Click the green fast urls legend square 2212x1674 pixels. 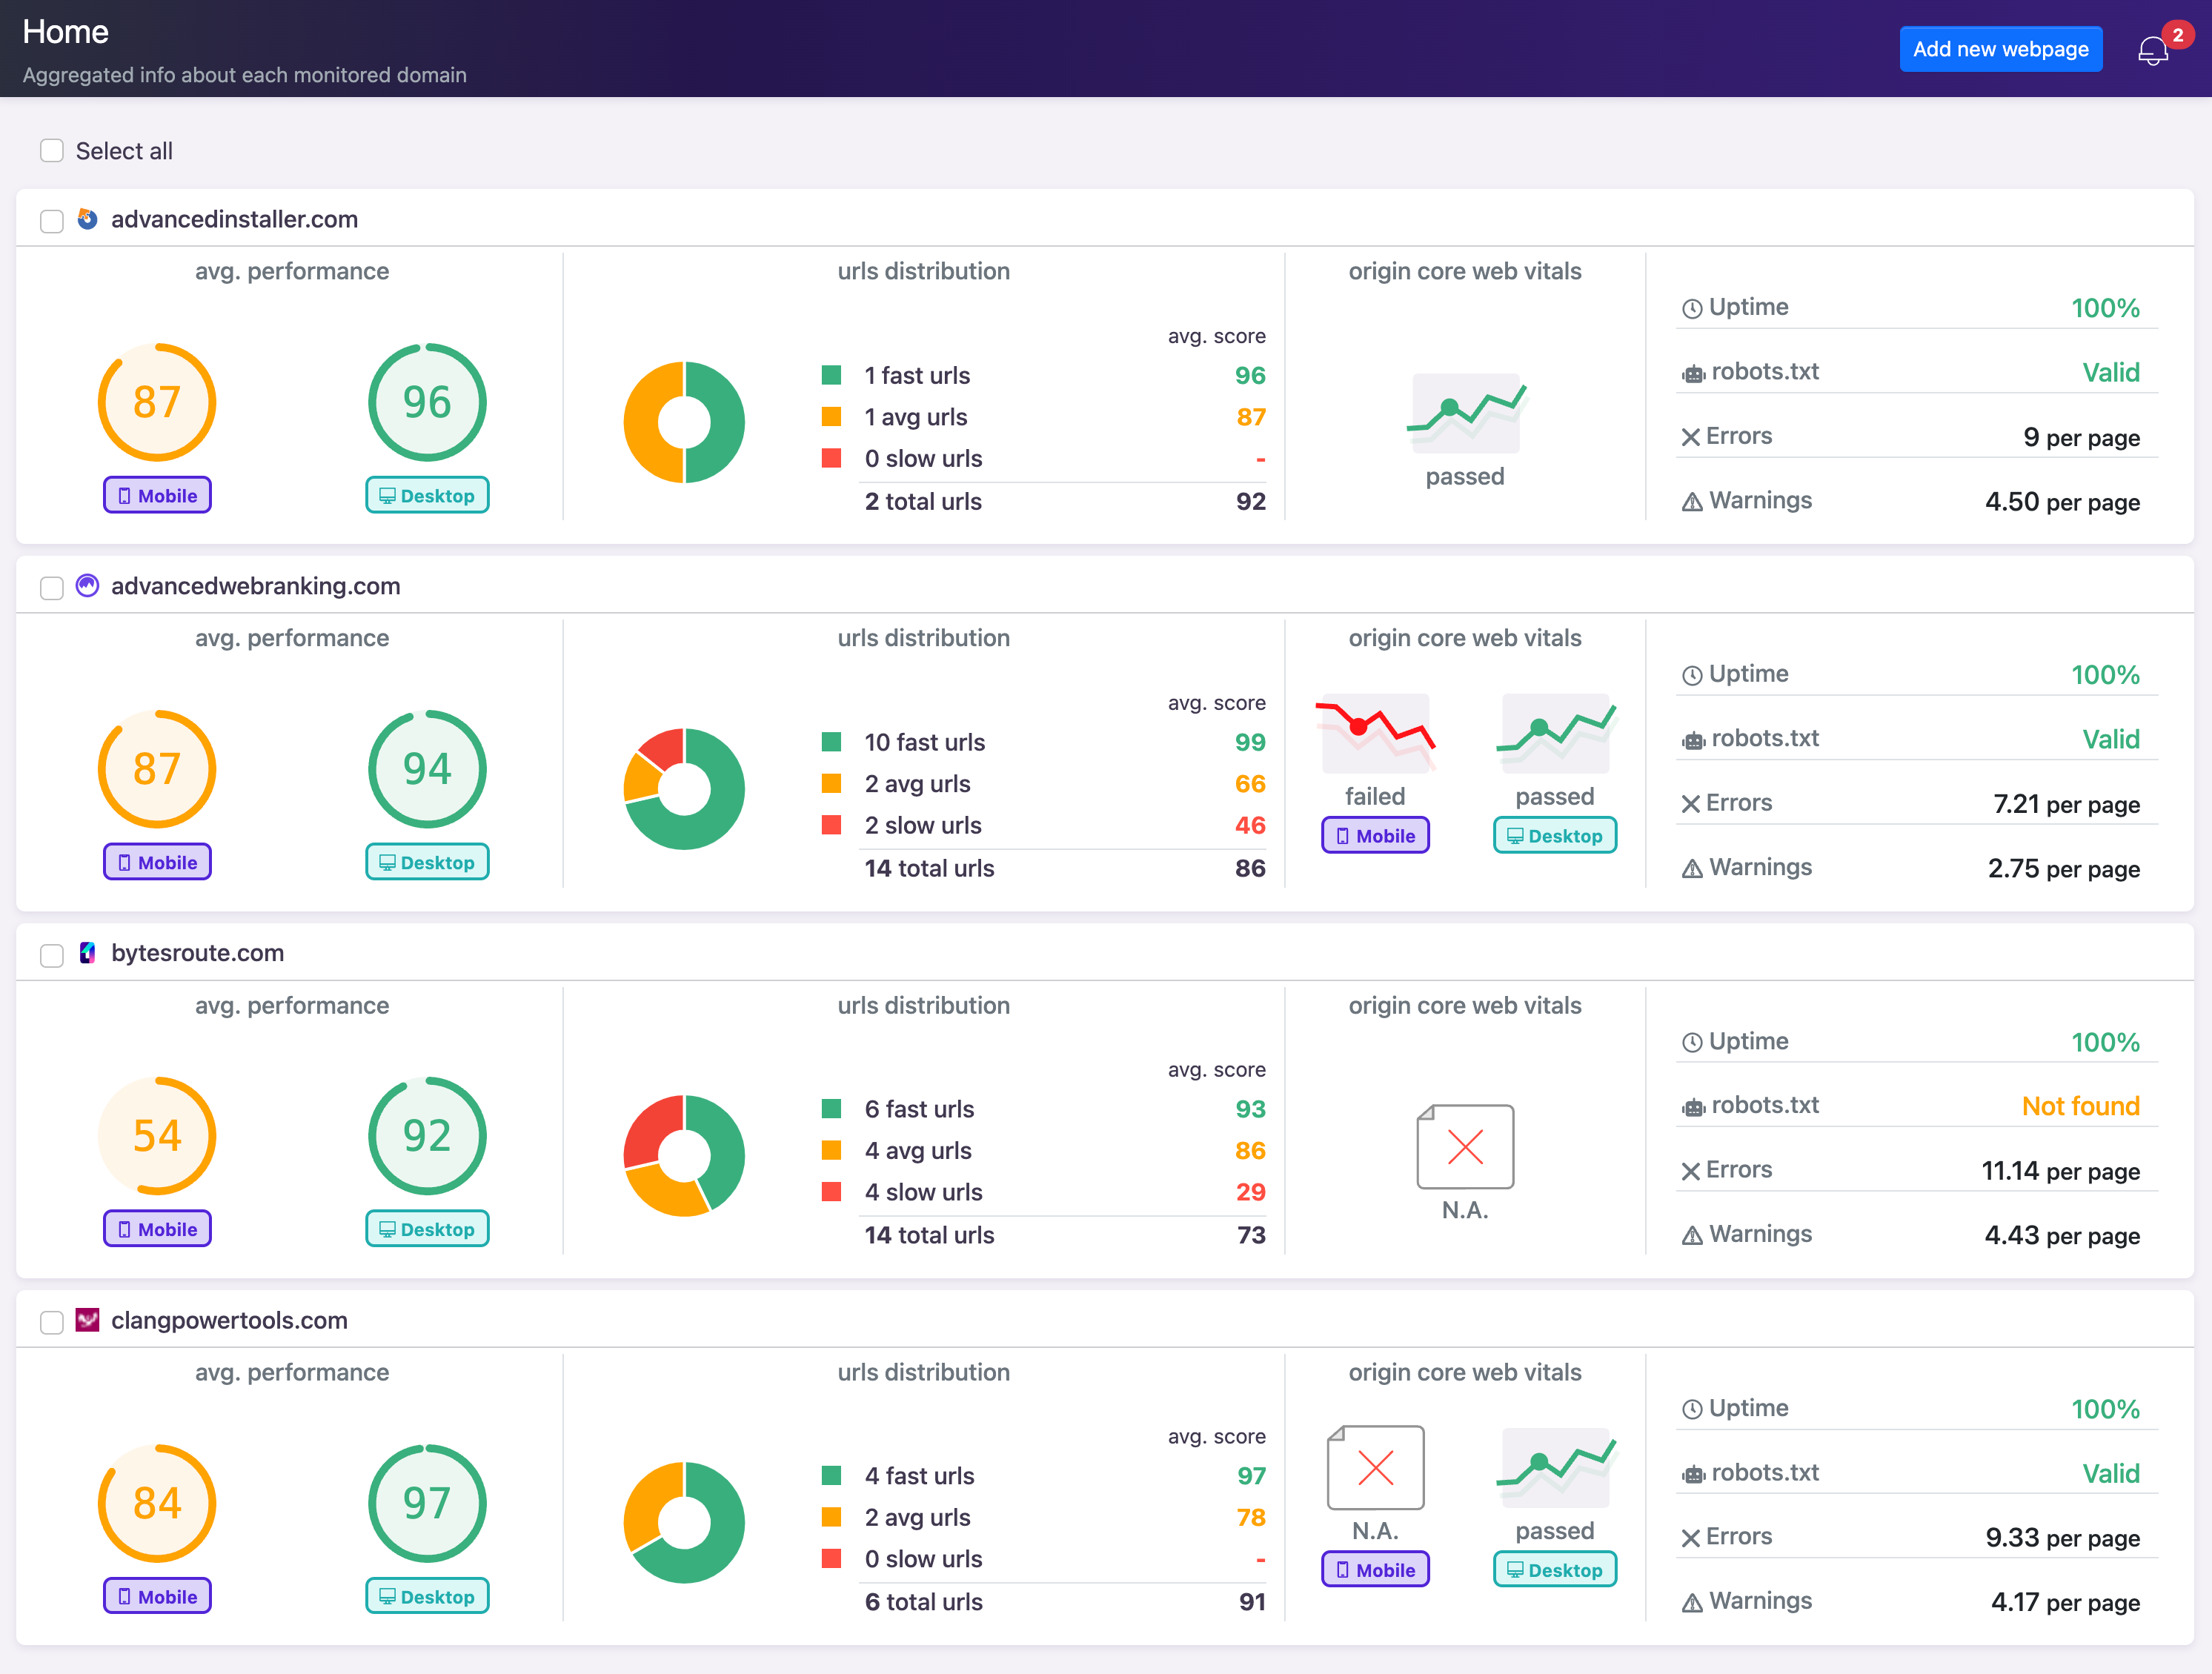pyautogui.click(x=832, y=375)
